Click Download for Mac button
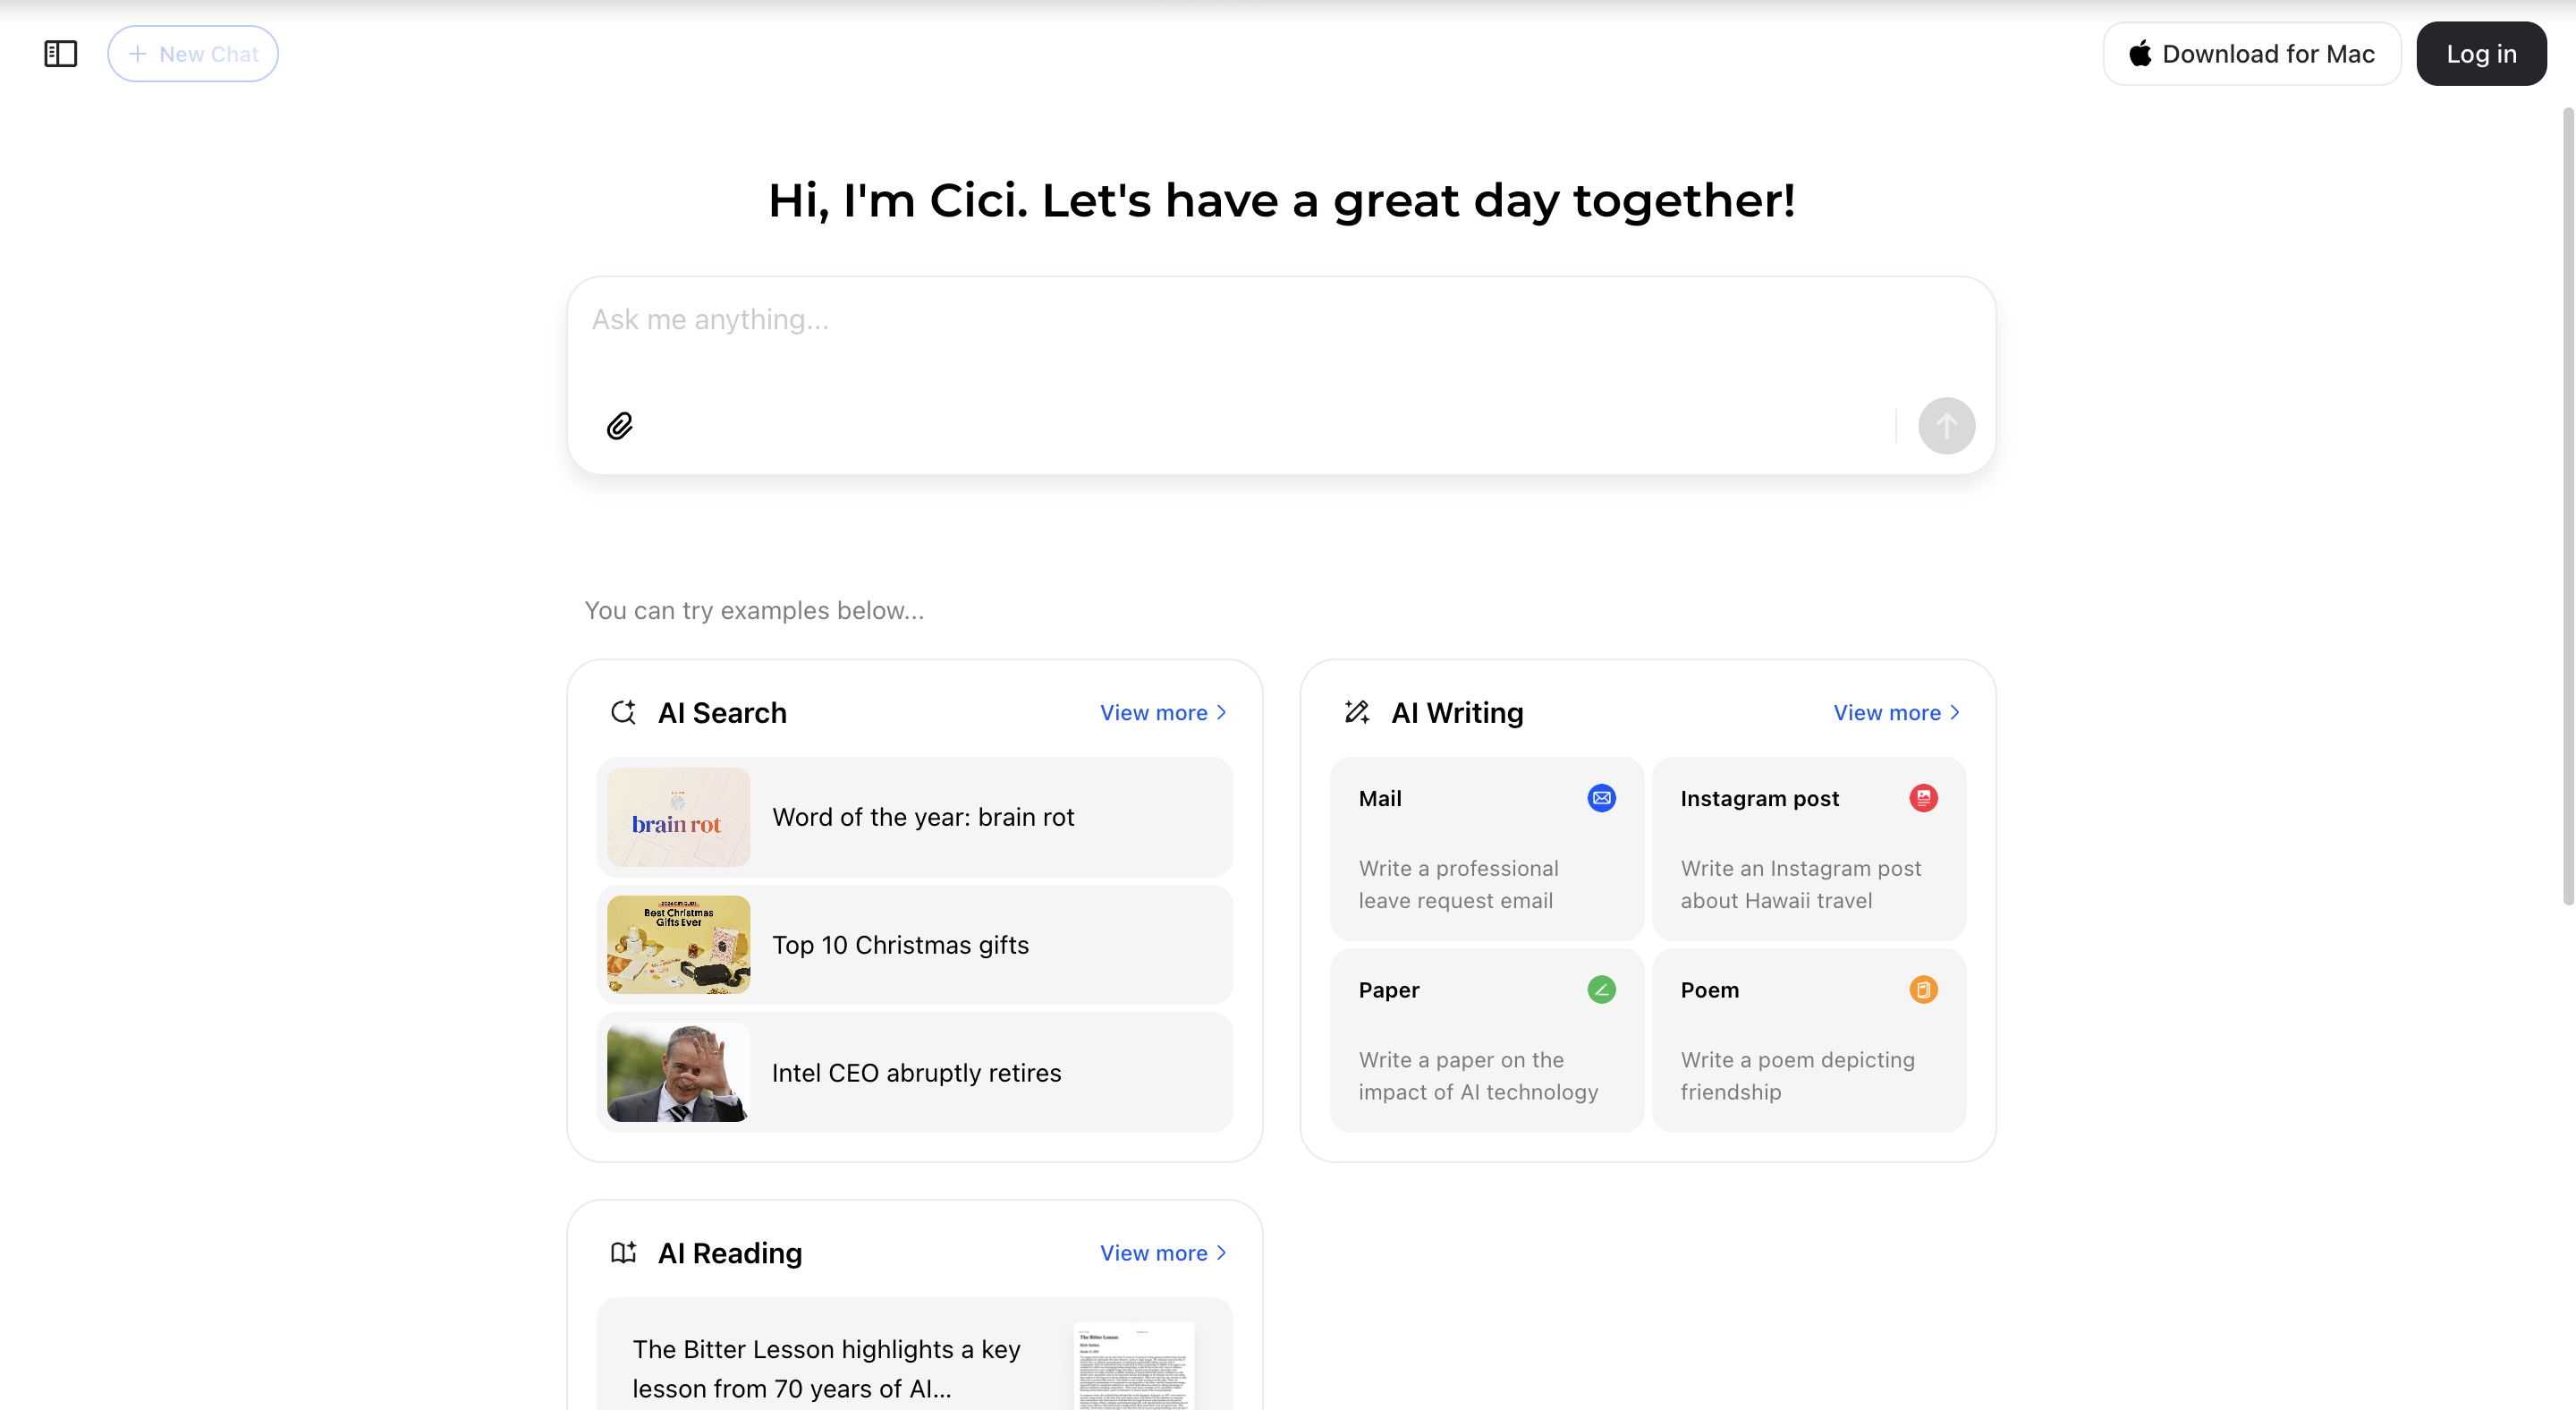The image size is (2576, 1410). (x=2251, y=54)
